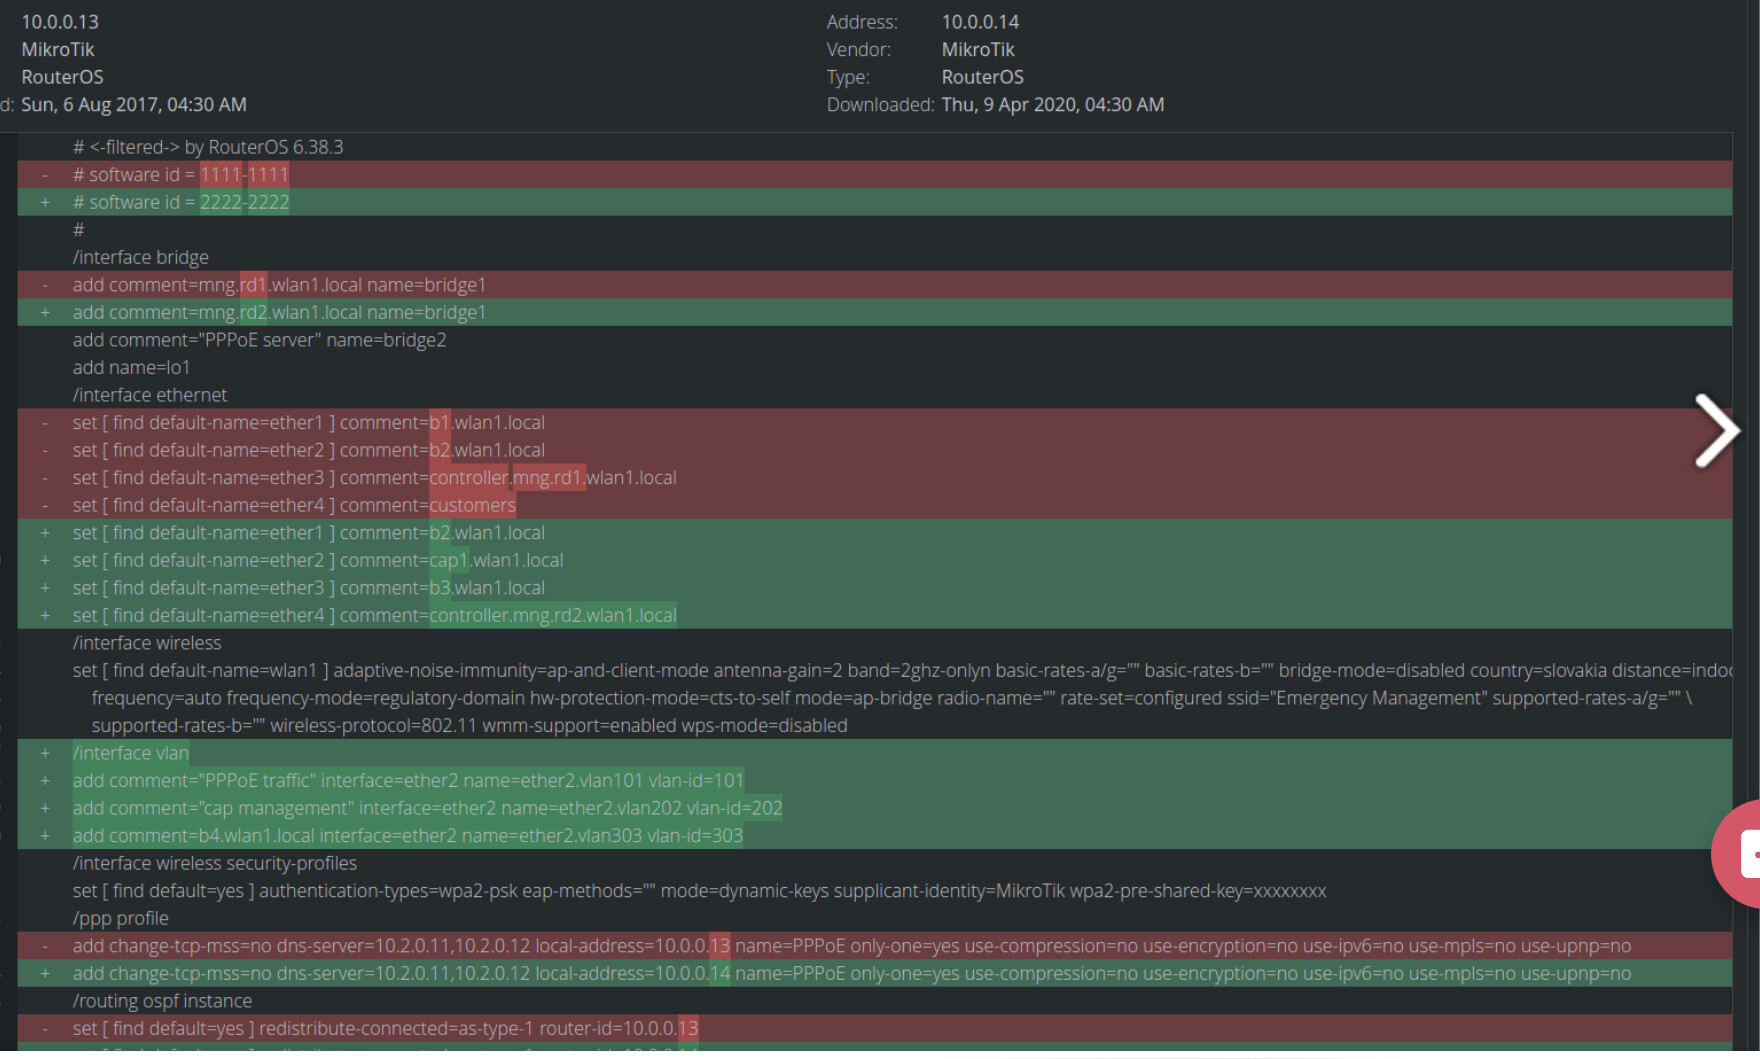Select added line 'software id = 2222-2222'
The width and height of the screenshot is (1760, 1059).
(875, 202)
